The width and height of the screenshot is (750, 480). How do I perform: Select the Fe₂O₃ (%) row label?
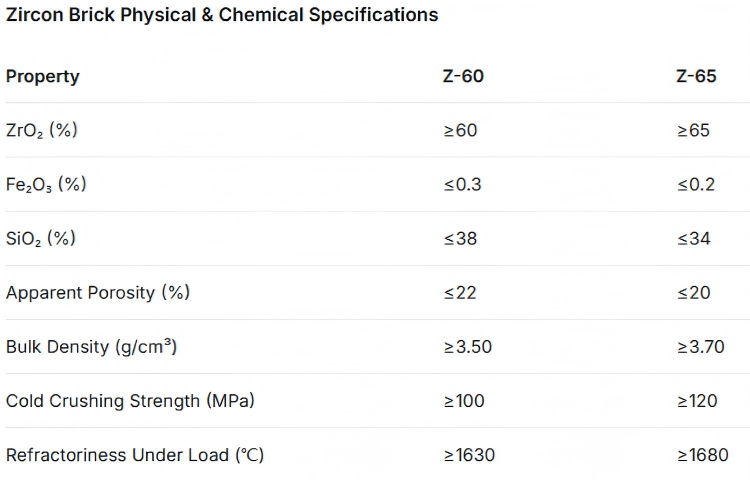(46, 185)
